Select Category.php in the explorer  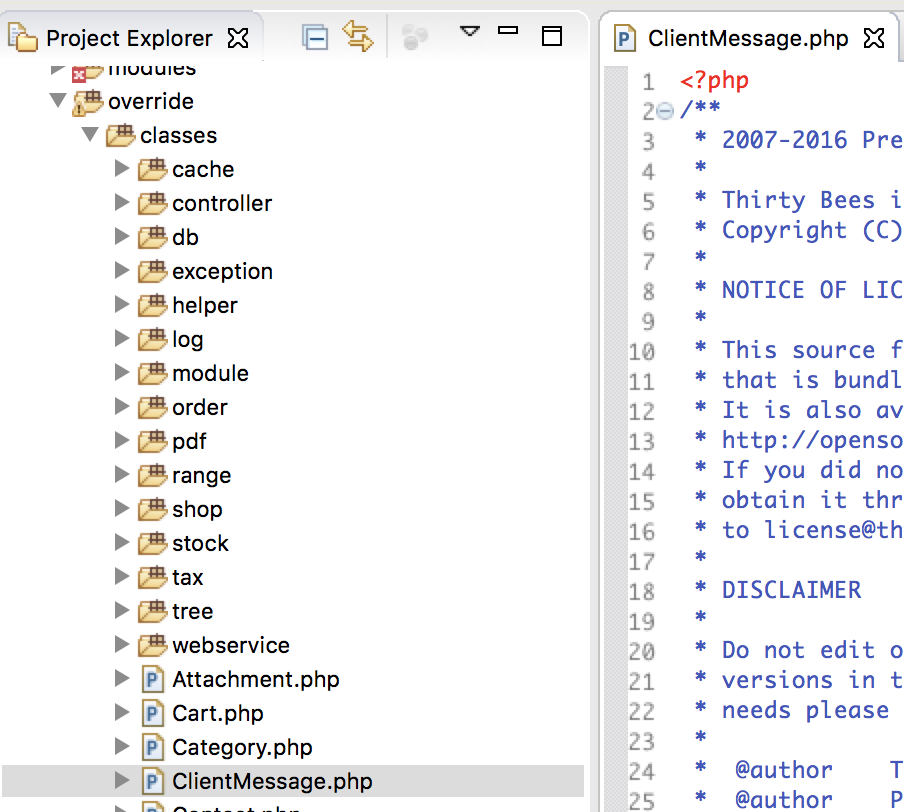(242, 748)
